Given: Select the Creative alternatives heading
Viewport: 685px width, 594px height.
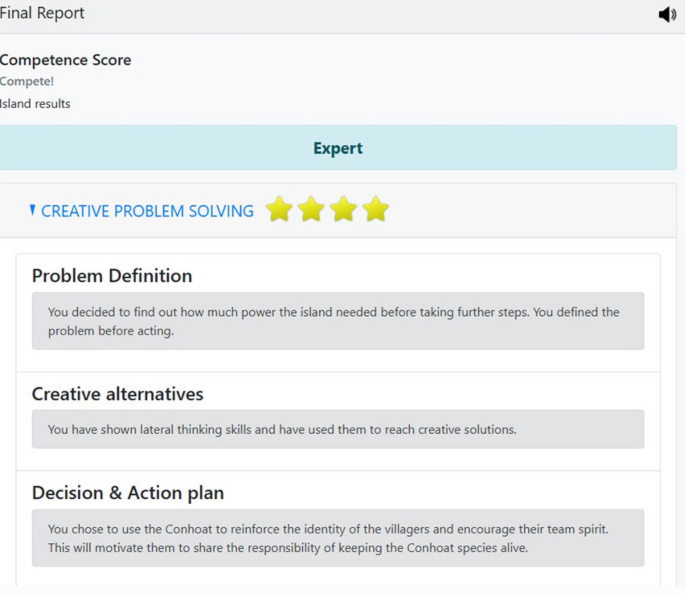Looking at the screenshot, I should 117,394.
